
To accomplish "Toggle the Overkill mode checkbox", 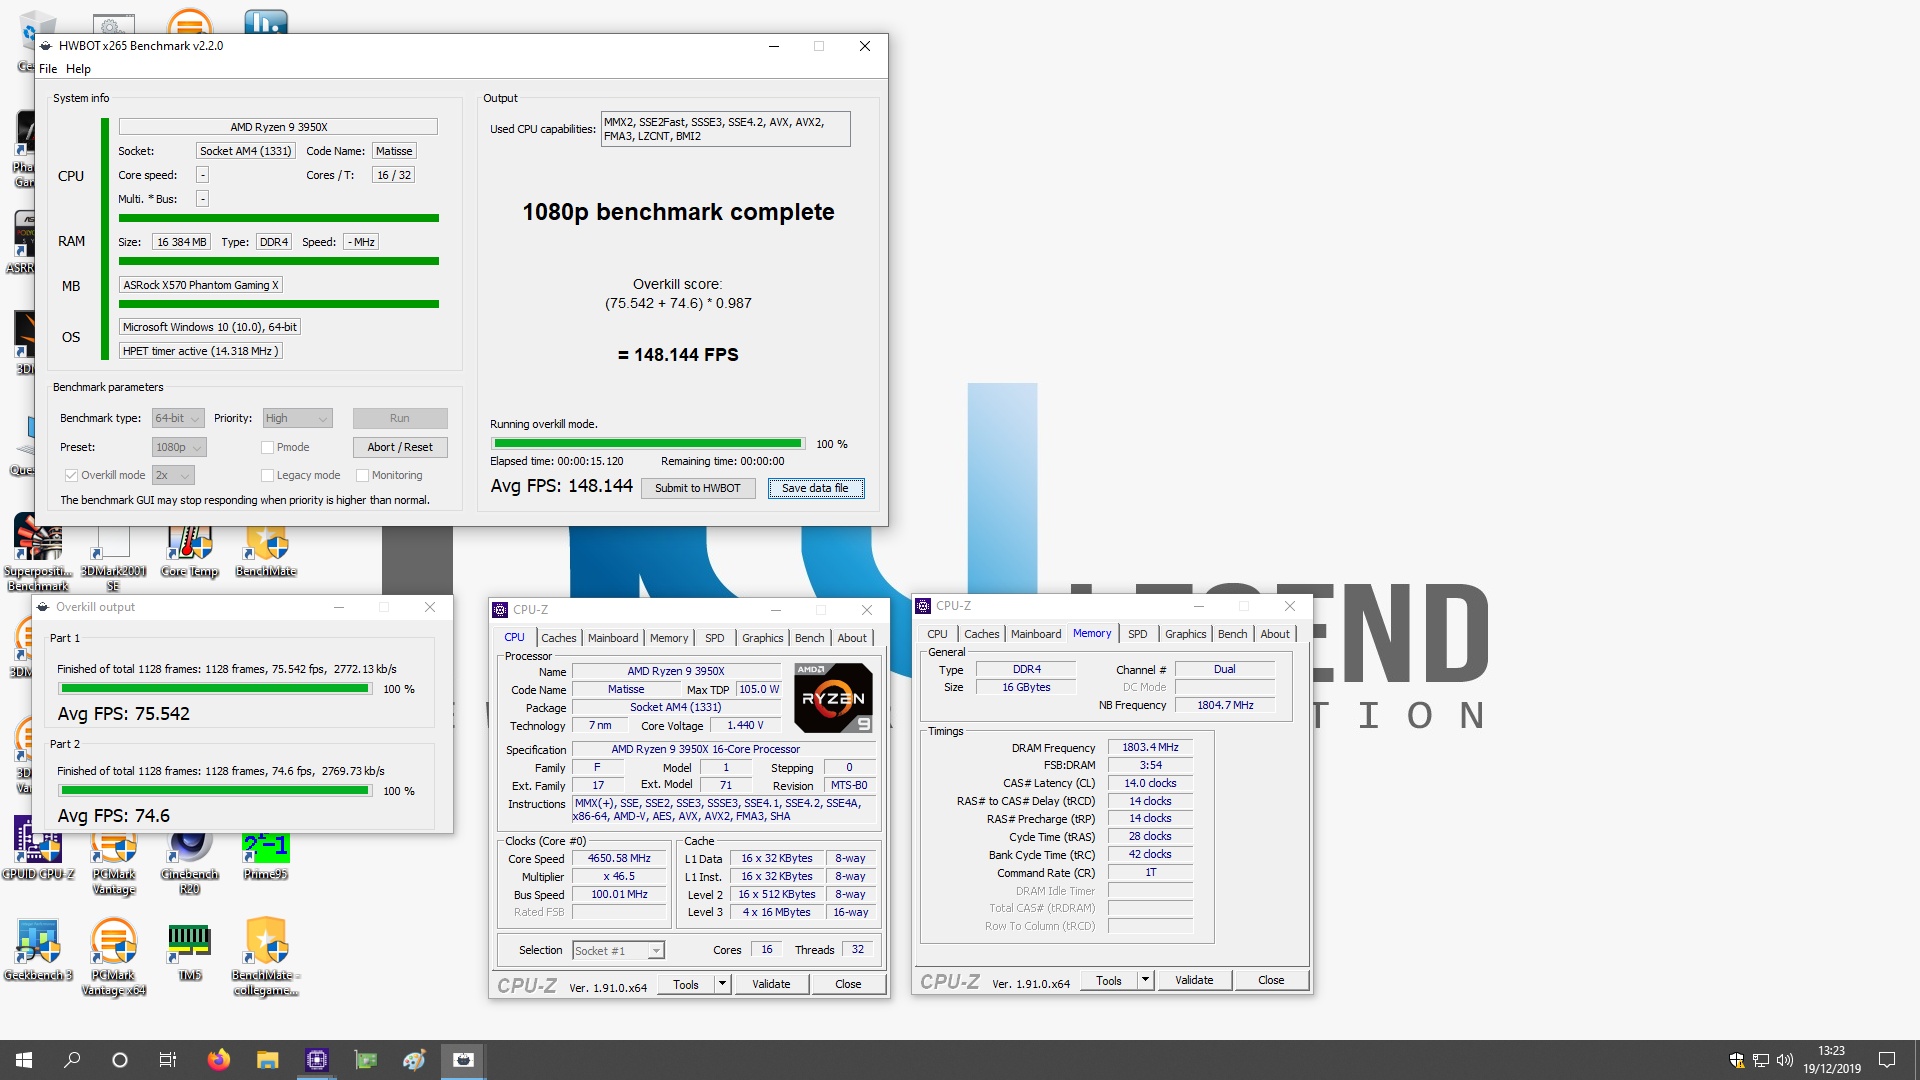I will pos(71,475).
